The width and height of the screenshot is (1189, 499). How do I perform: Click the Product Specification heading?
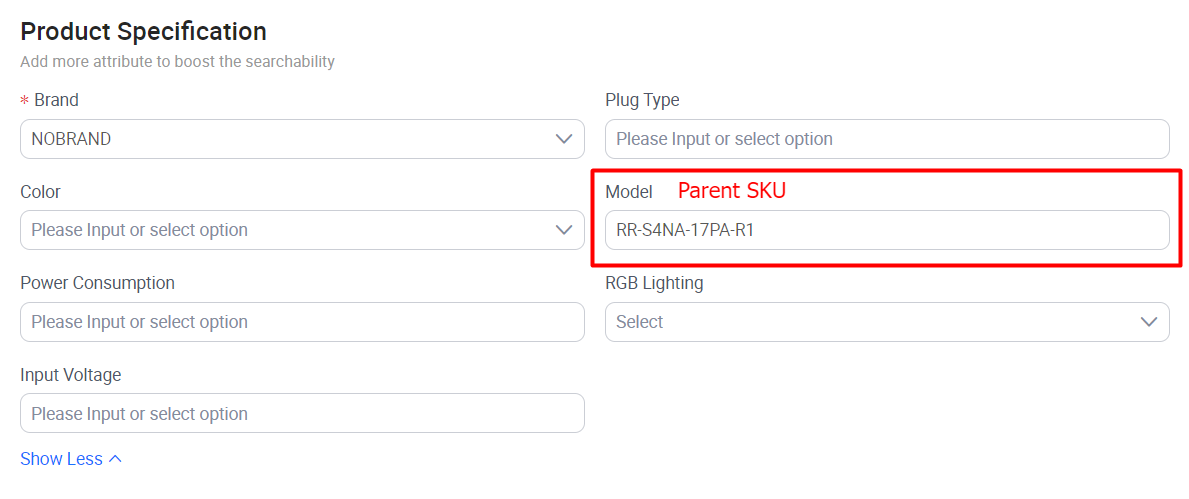tap(143, 32)
